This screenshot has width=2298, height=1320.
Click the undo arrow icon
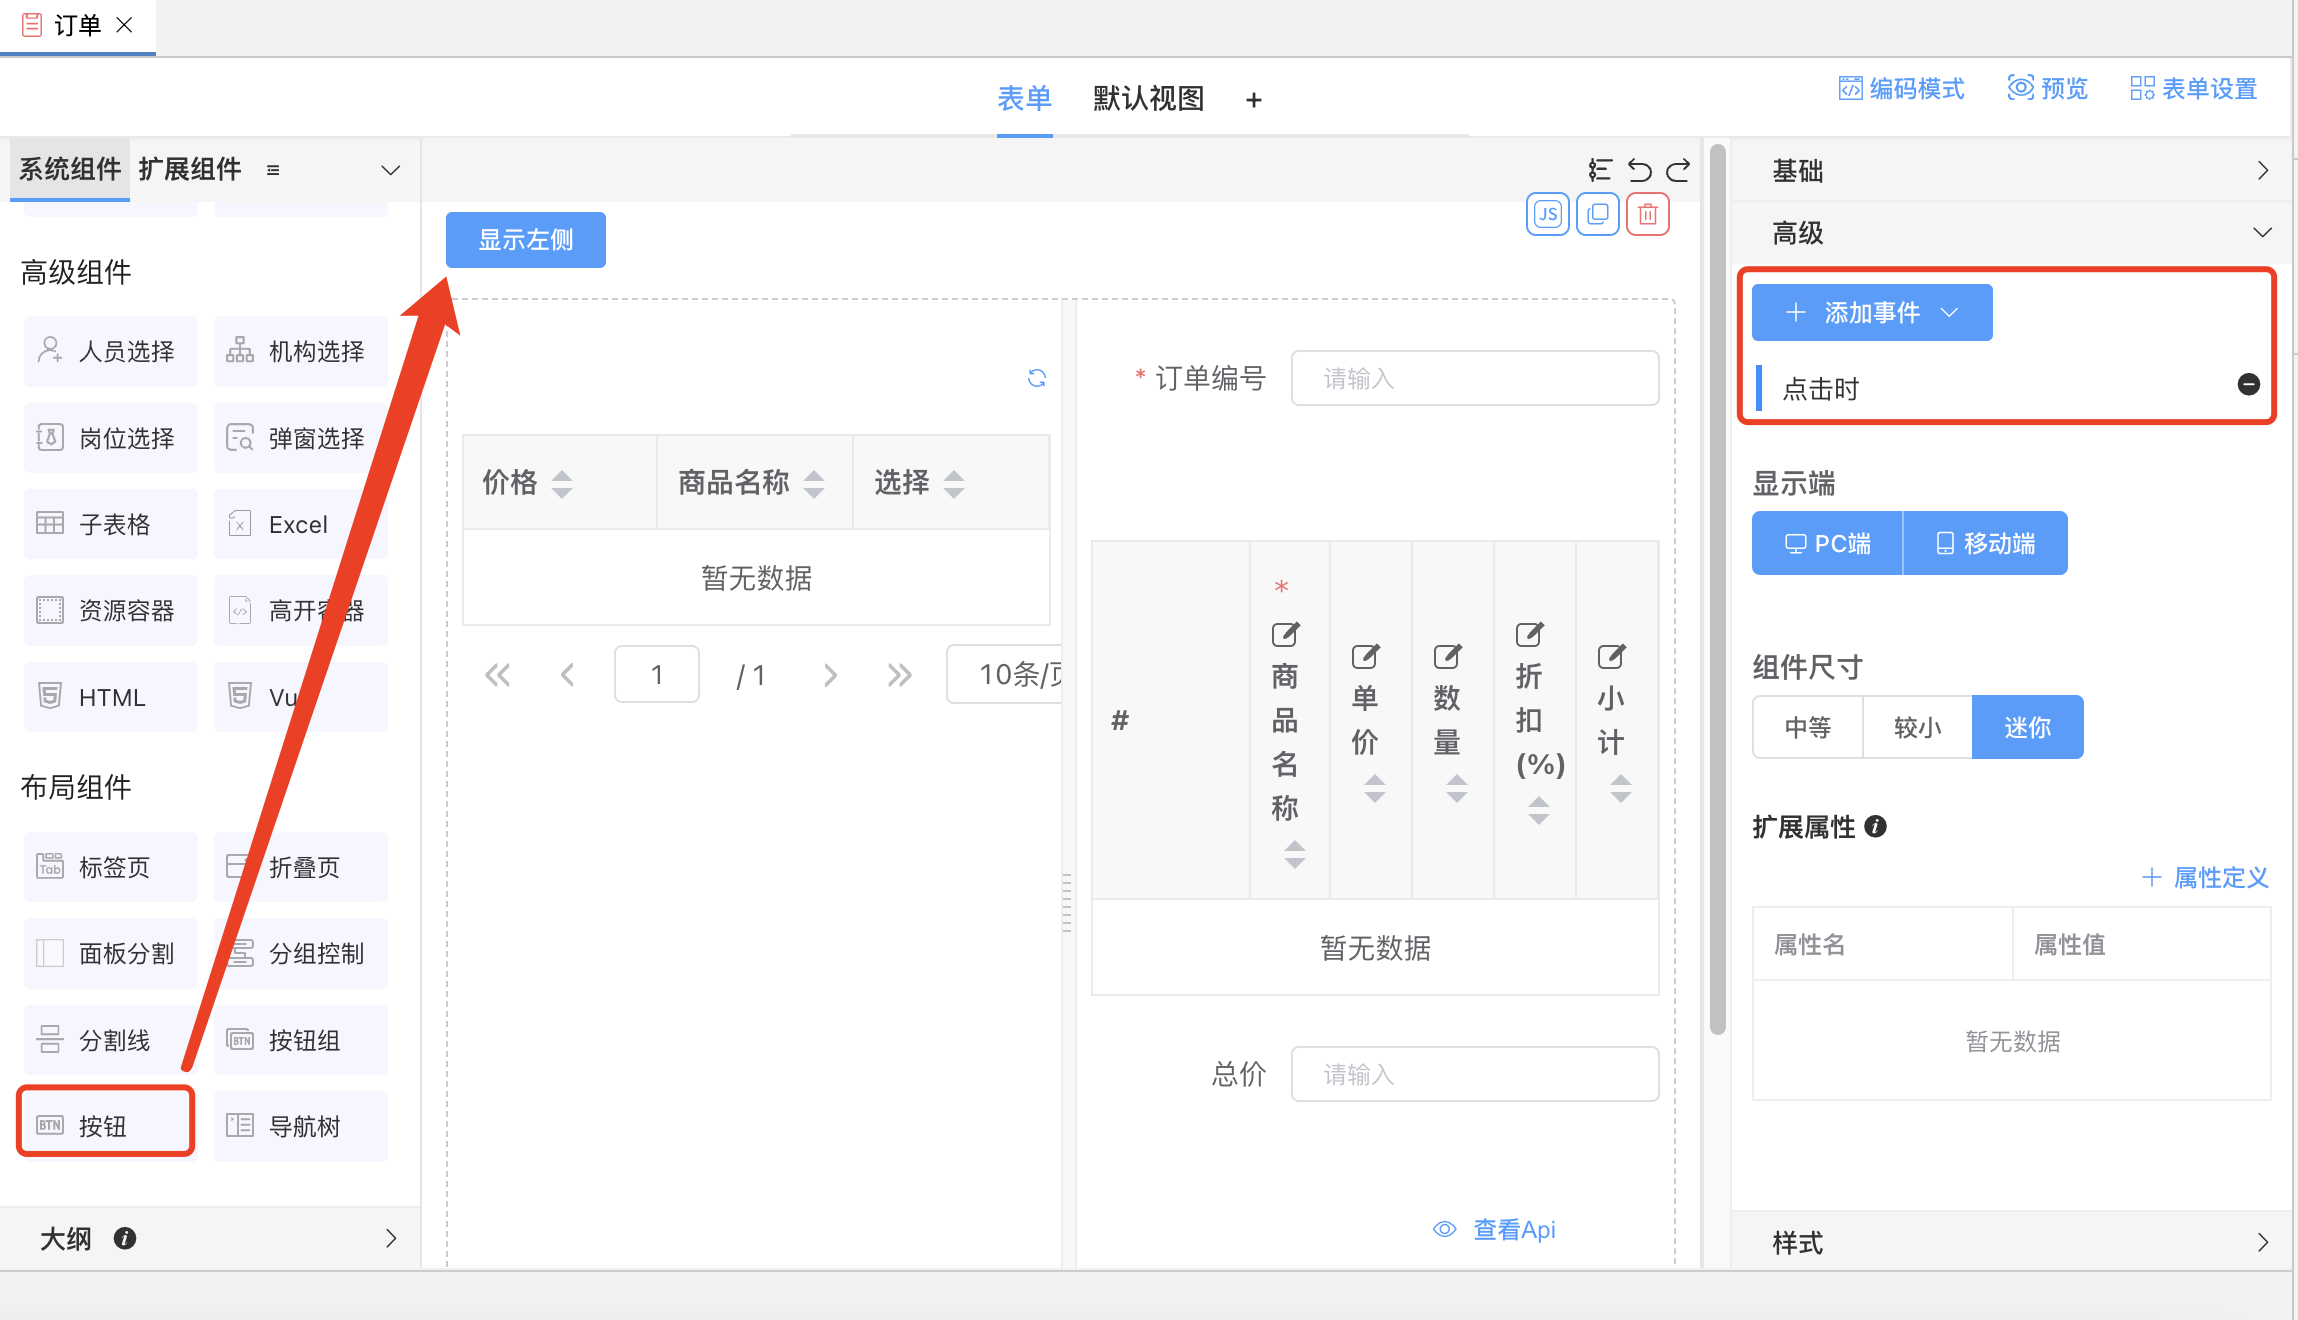tap(1639, 170)
